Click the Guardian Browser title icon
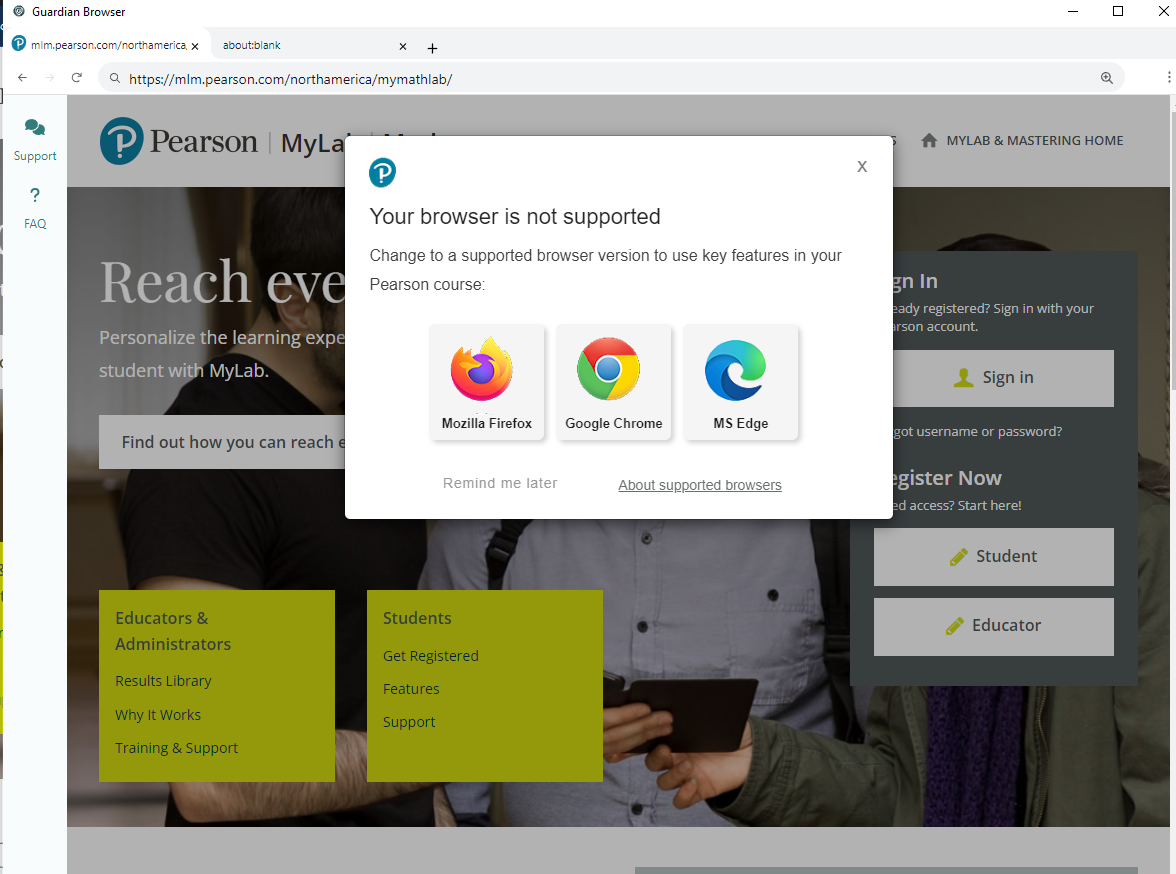Image resolution: width=1176 pixels, height=874 pixels. pyautogui.click(x=19, y=11)
